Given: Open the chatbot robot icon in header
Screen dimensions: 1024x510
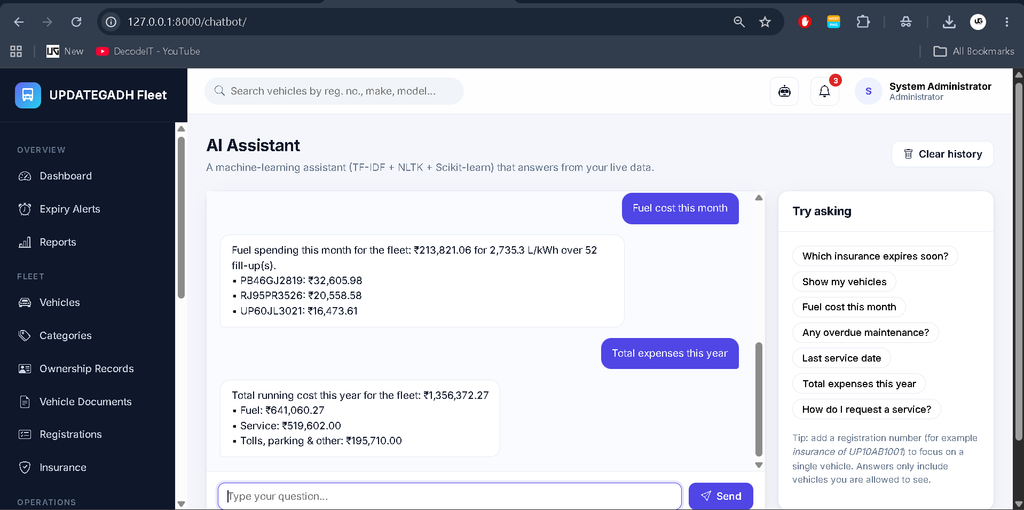Looking at the screenshot, I should tap(784, 91).
